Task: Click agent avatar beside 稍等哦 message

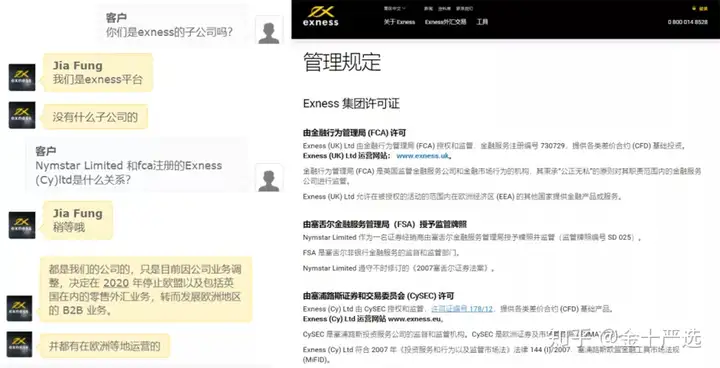Action: click(22, 225)
